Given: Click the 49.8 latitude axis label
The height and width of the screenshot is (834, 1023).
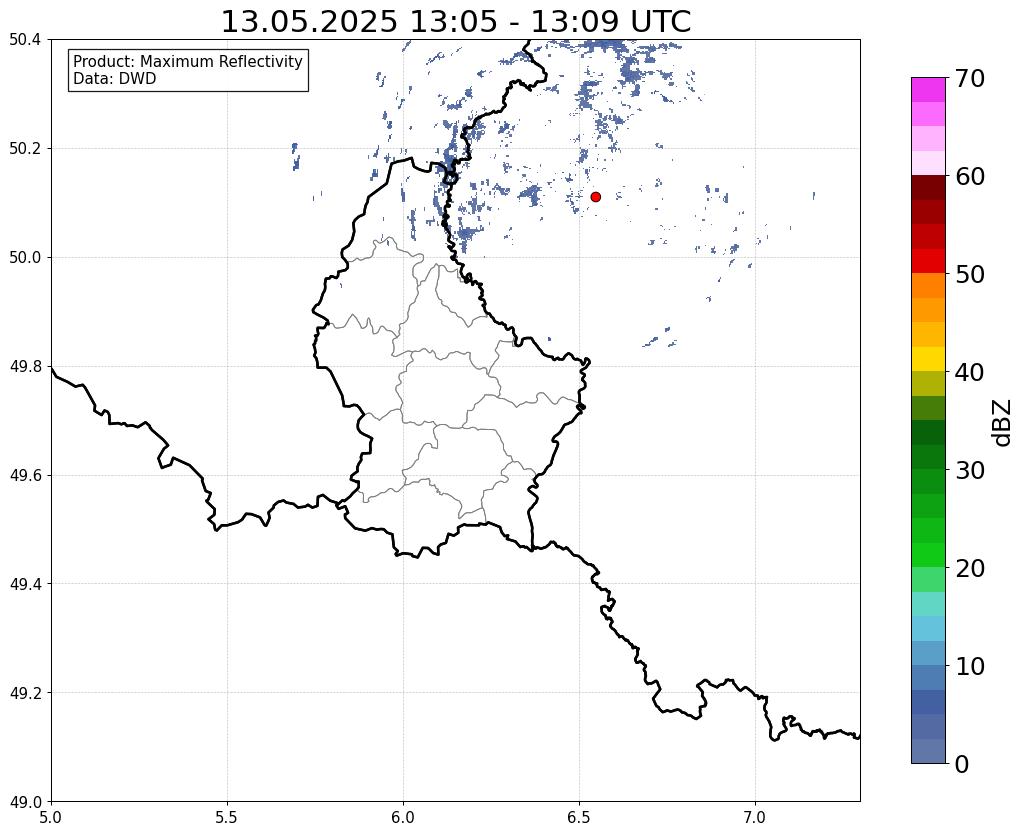Looking at the screenshot, I should (x=25, y=366).
